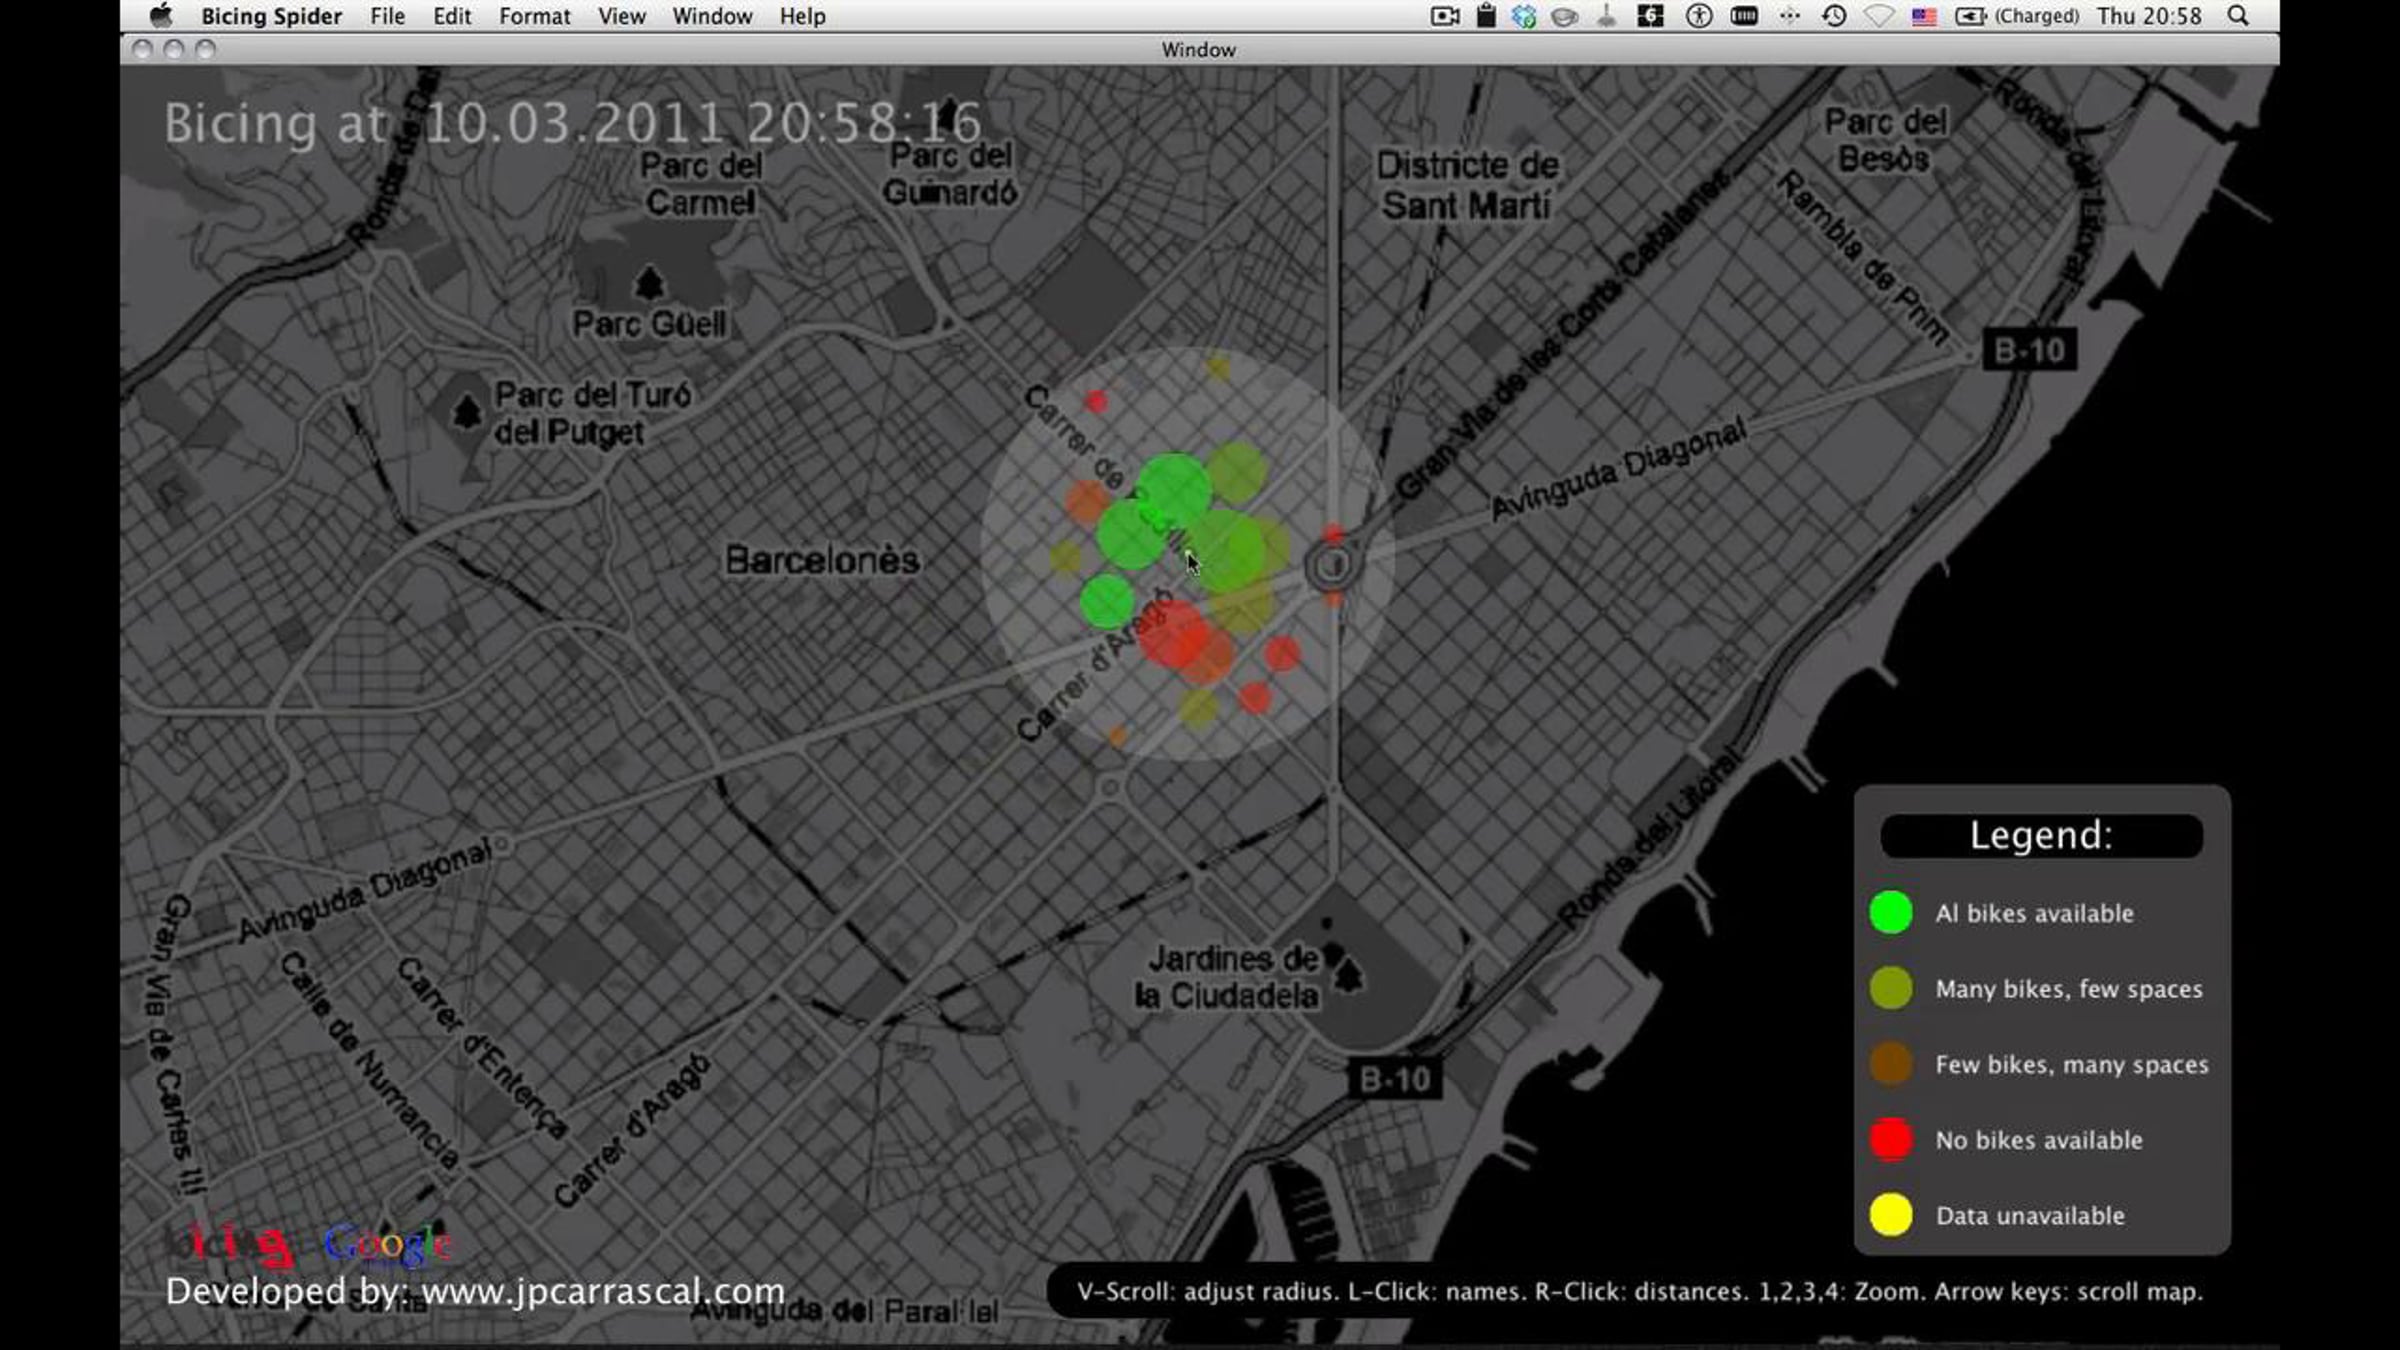Click the clipboard menu bar icon
Image resolution: width=2400 pixels, height=1350 pixels.
[1486, 16]
